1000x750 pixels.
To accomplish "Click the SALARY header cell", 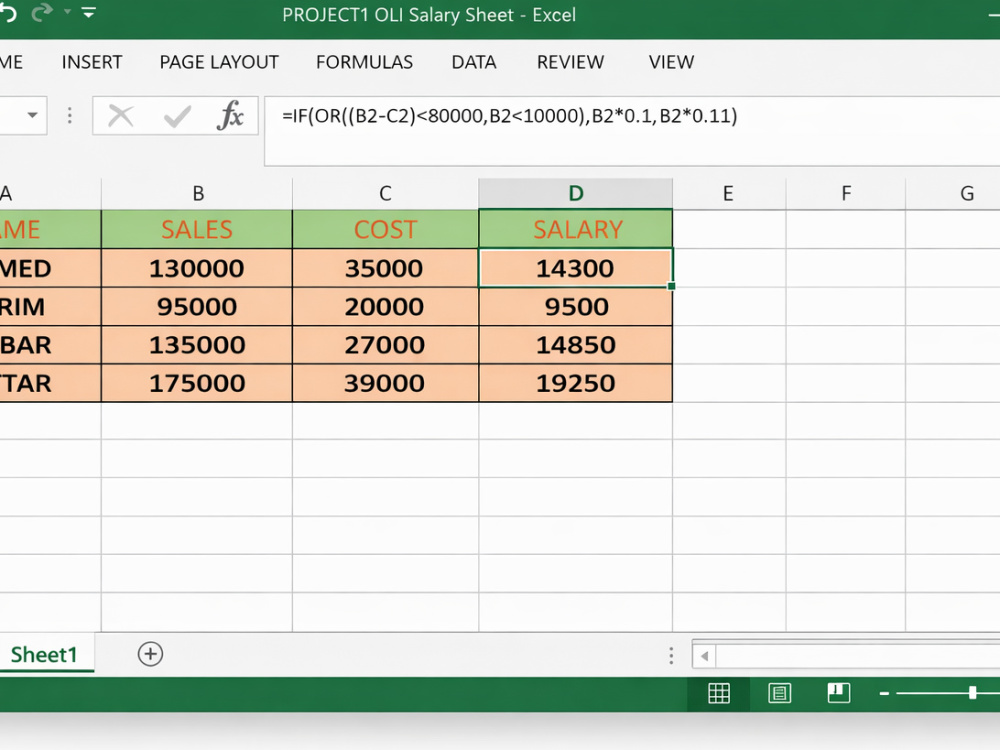I will pos(575,229).
